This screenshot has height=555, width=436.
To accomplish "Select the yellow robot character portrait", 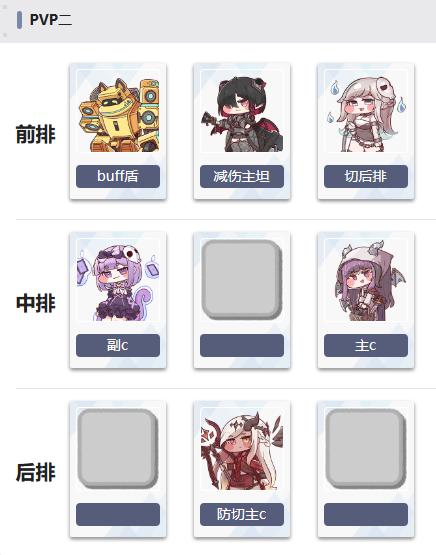I will point(118,111).
